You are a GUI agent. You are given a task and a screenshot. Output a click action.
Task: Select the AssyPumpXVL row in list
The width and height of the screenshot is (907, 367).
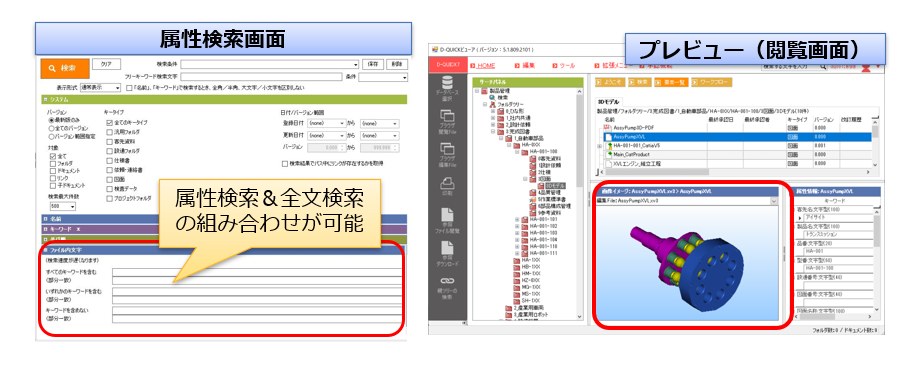(x=737, y=137)
